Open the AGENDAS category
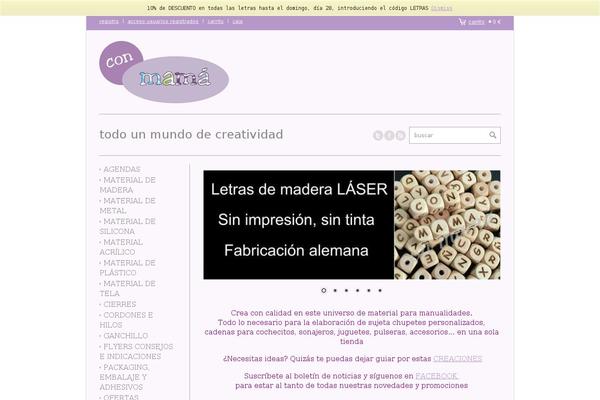600x400 pixels. coord(122,169)
